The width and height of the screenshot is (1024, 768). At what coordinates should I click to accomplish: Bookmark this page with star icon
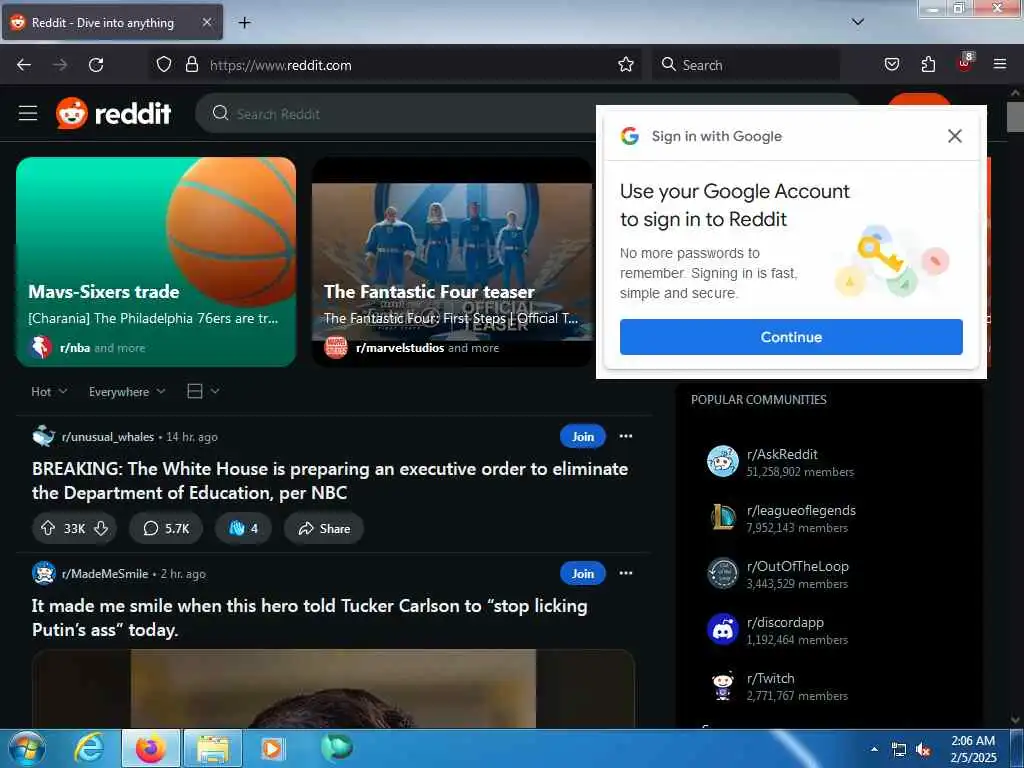tap(626, 65)
